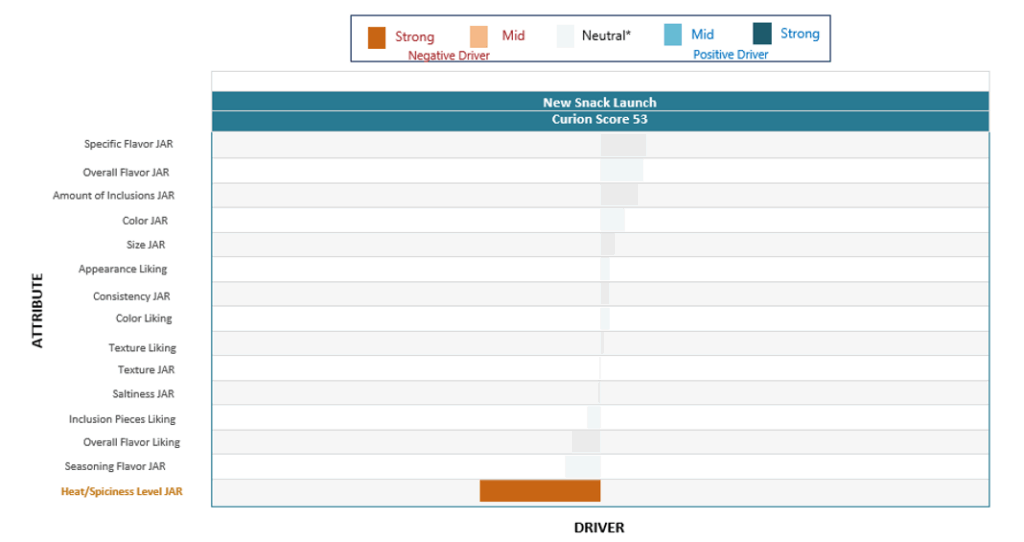Select the Seasoning Flavor JAR bar
Viewport: 1024px width, 542px height.
pos(583,466)
